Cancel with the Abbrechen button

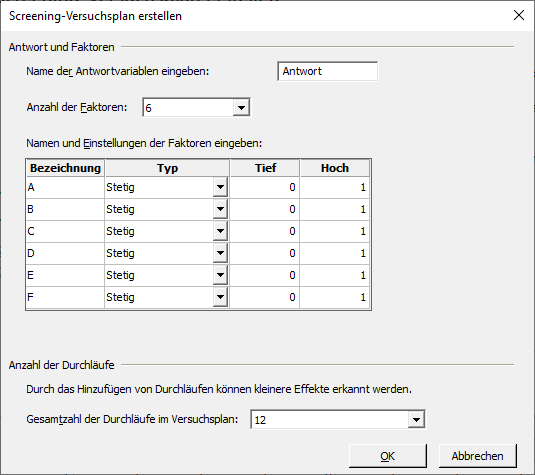[x=477, y=456]
